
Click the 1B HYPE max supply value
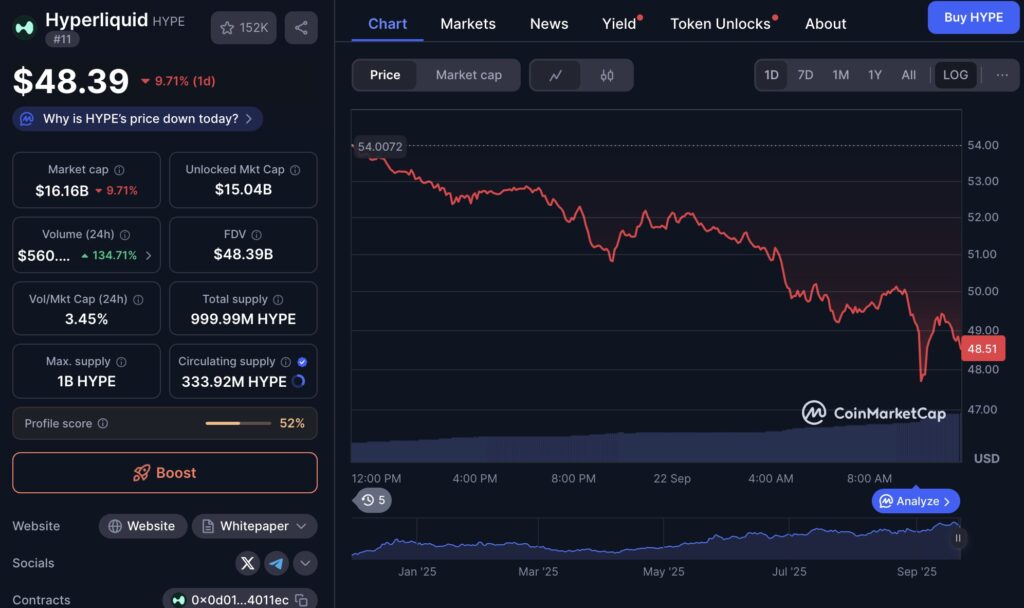pos(86,381)
